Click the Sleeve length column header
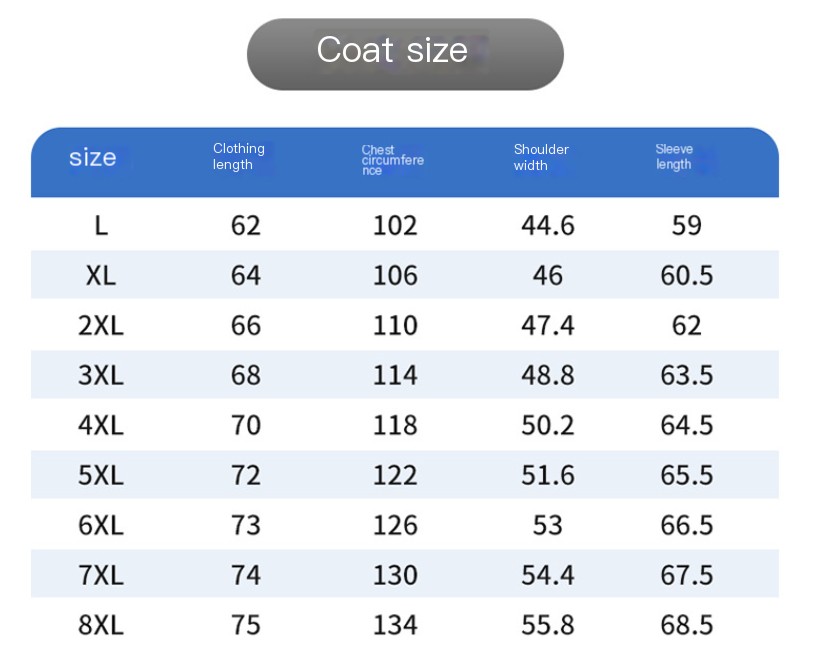 674,157
